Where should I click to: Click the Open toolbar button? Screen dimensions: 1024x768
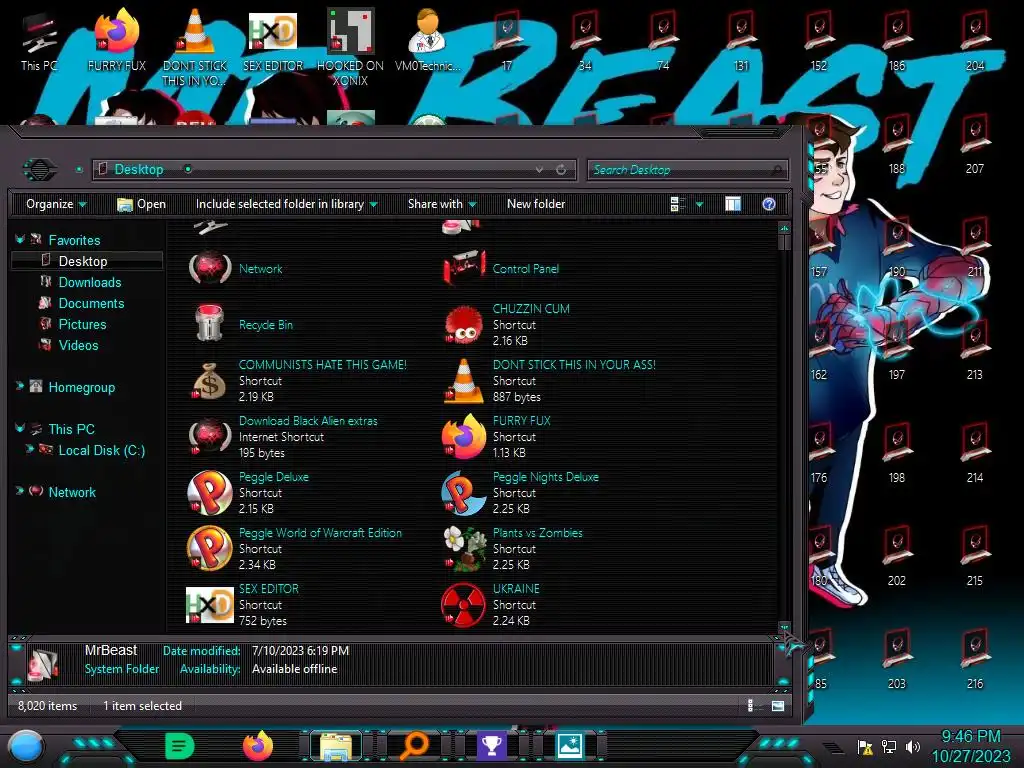pos(141,204)
